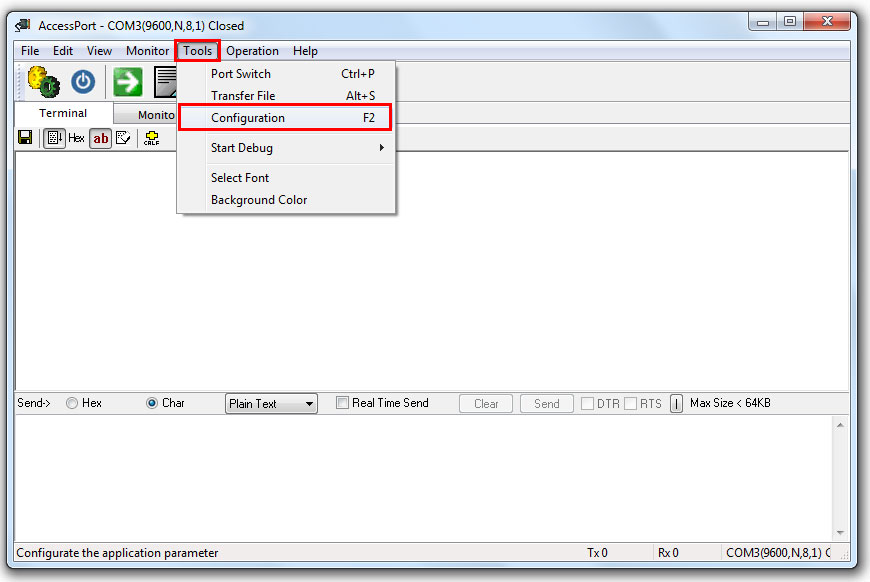Screen dimensions: 870x582
Task: Click the 'Max Size < 64KB' label
Action: (730, 403)
